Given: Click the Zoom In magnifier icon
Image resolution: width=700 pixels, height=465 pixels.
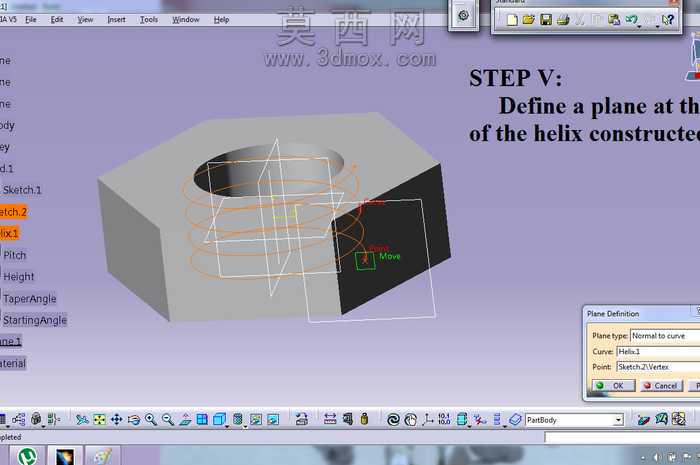Looking at the screenshot, I should coord(151,419).
